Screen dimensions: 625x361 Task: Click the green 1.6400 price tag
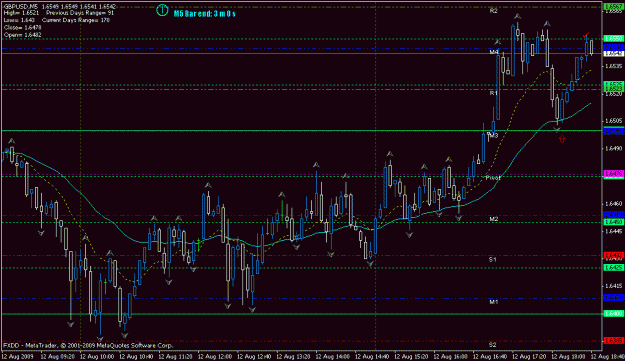click(614, 314)
